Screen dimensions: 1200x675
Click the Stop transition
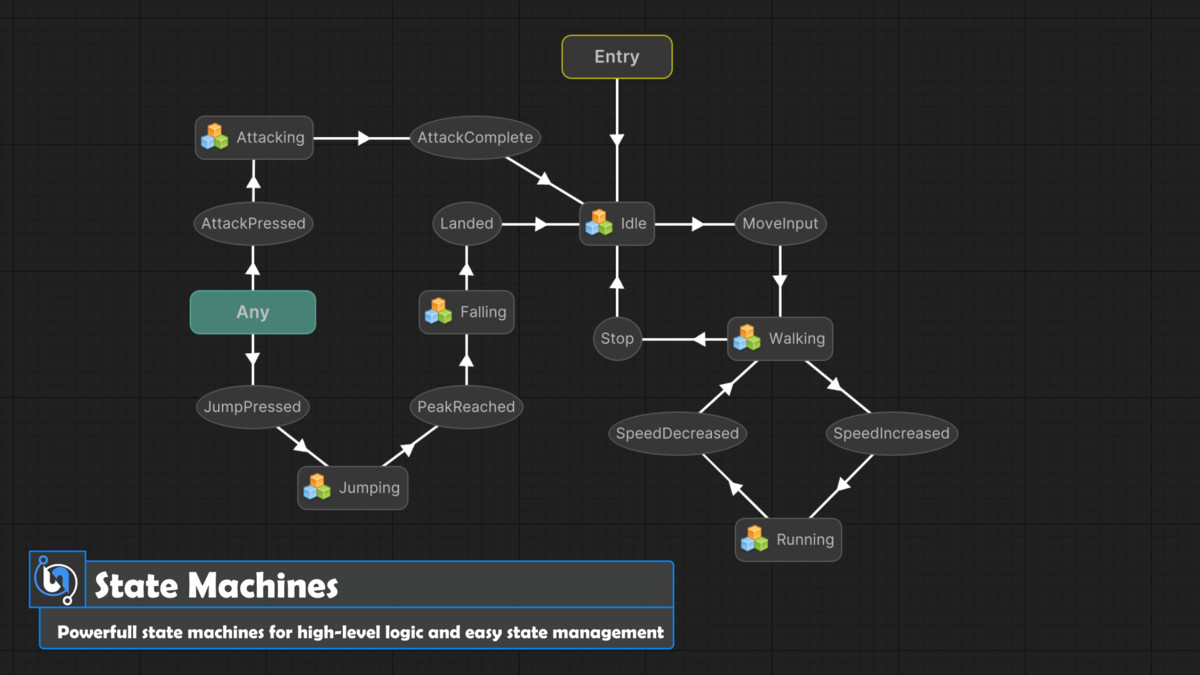617,338
